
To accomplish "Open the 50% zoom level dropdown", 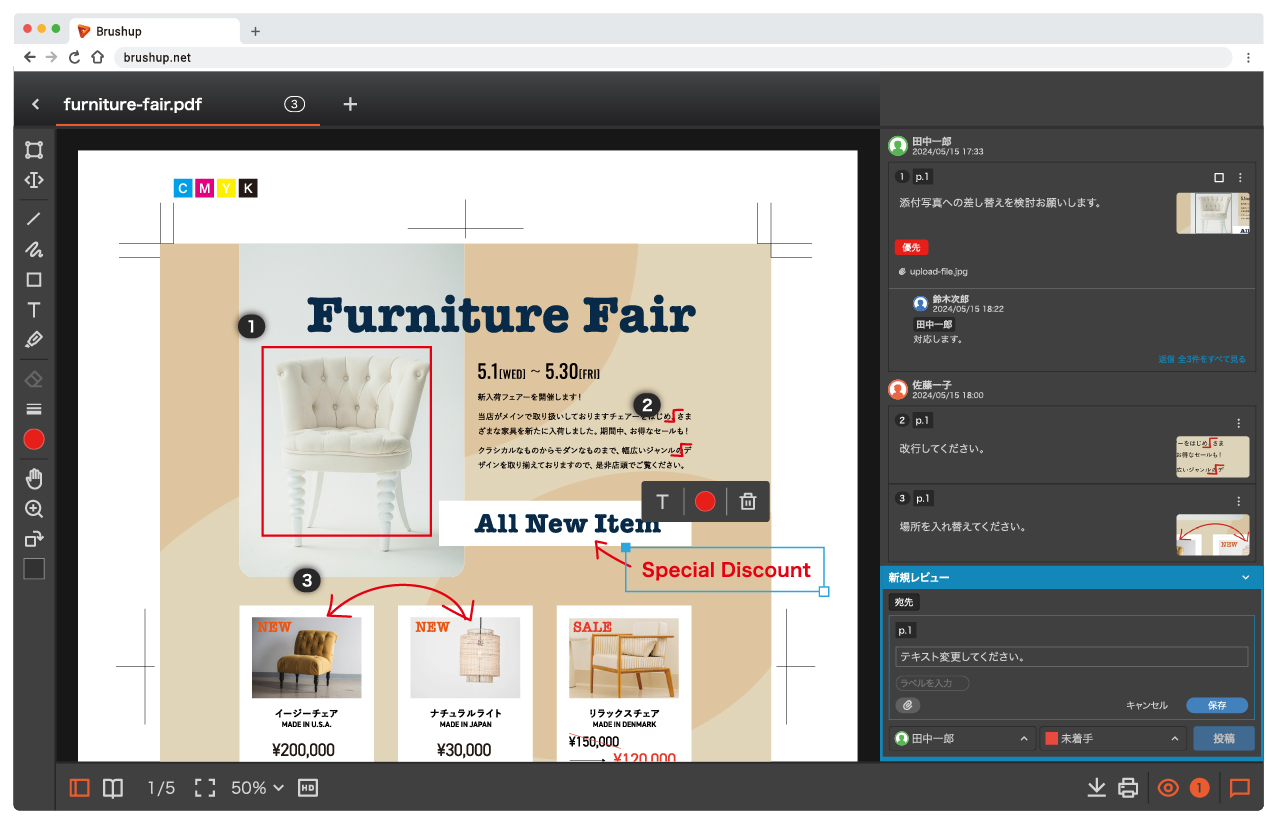I will 258,788.
